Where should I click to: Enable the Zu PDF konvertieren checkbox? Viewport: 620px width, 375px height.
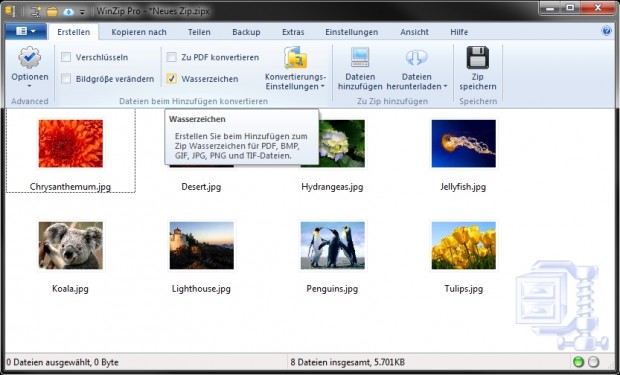pos(171,57)
